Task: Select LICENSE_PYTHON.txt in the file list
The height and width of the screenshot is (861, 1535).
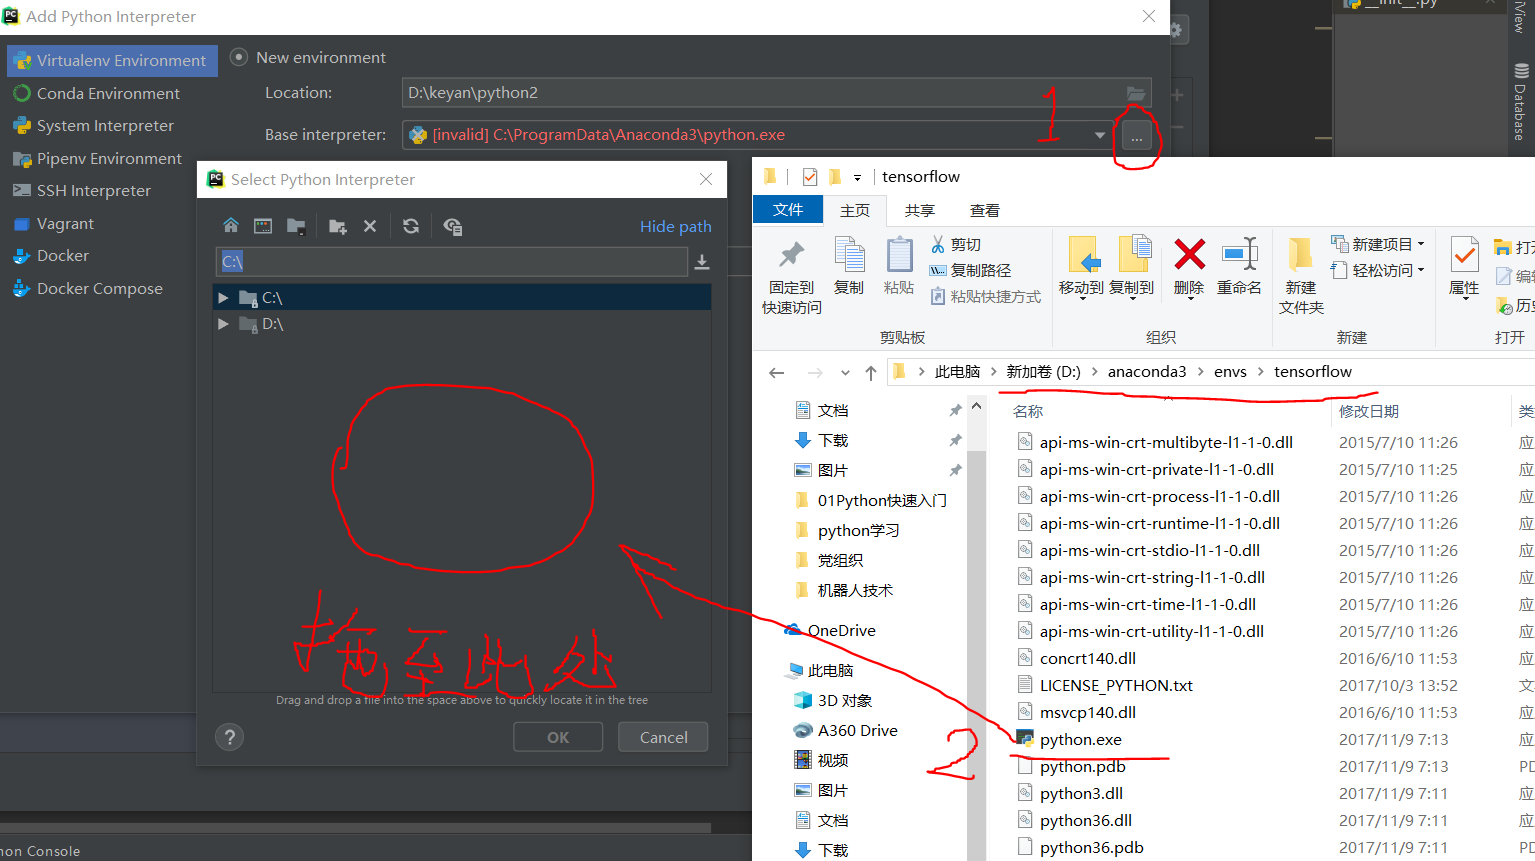Action: 1116,686
